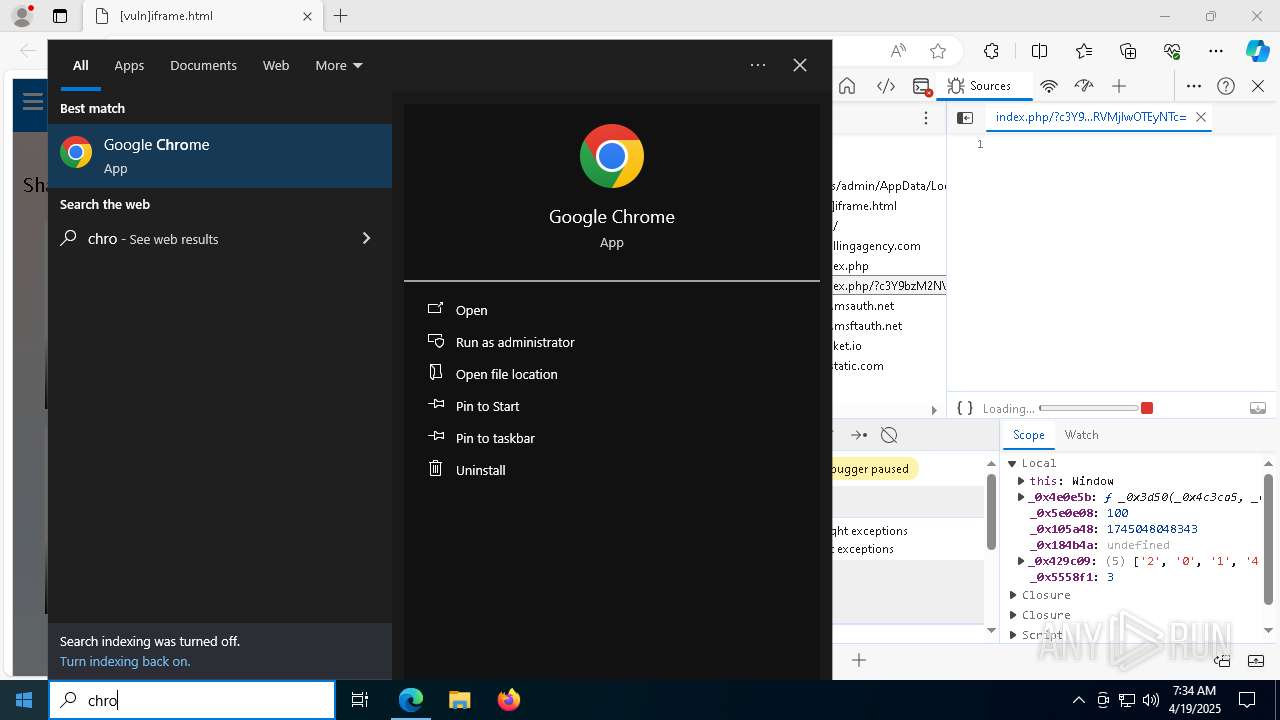Collapse the Local scope section

[x=1012, y=463]
